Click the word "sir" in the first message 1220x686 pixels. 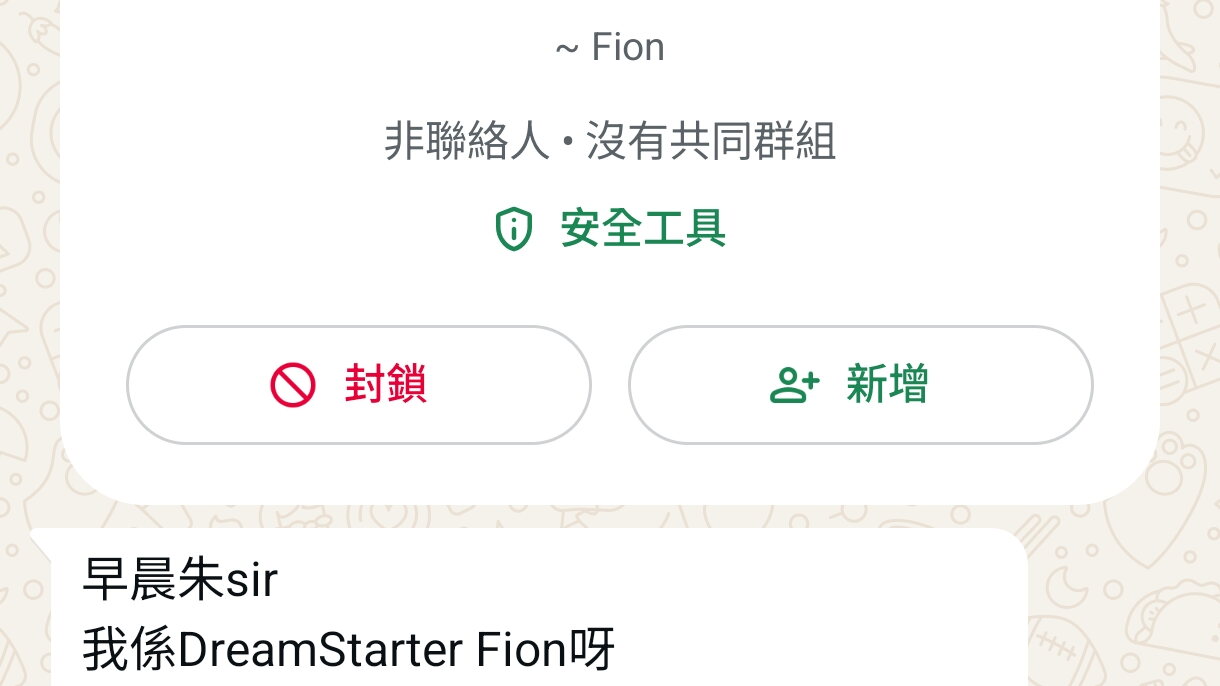[x=251, y=581]
